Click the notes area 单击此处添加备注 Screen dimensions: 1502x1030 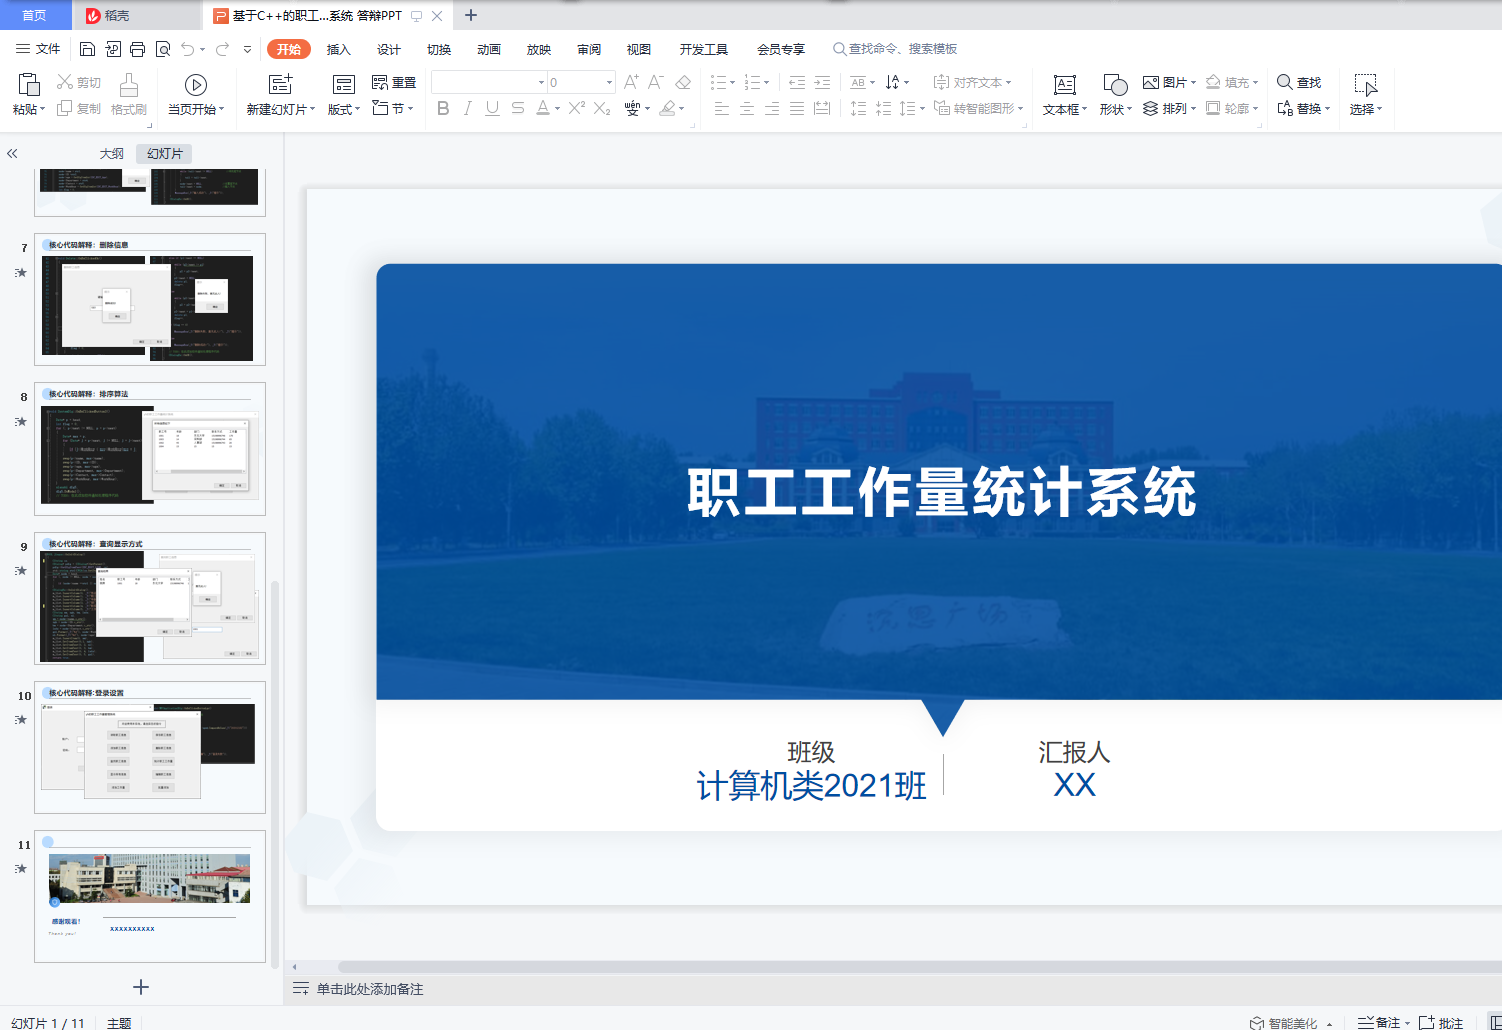(x=369, y=989)
